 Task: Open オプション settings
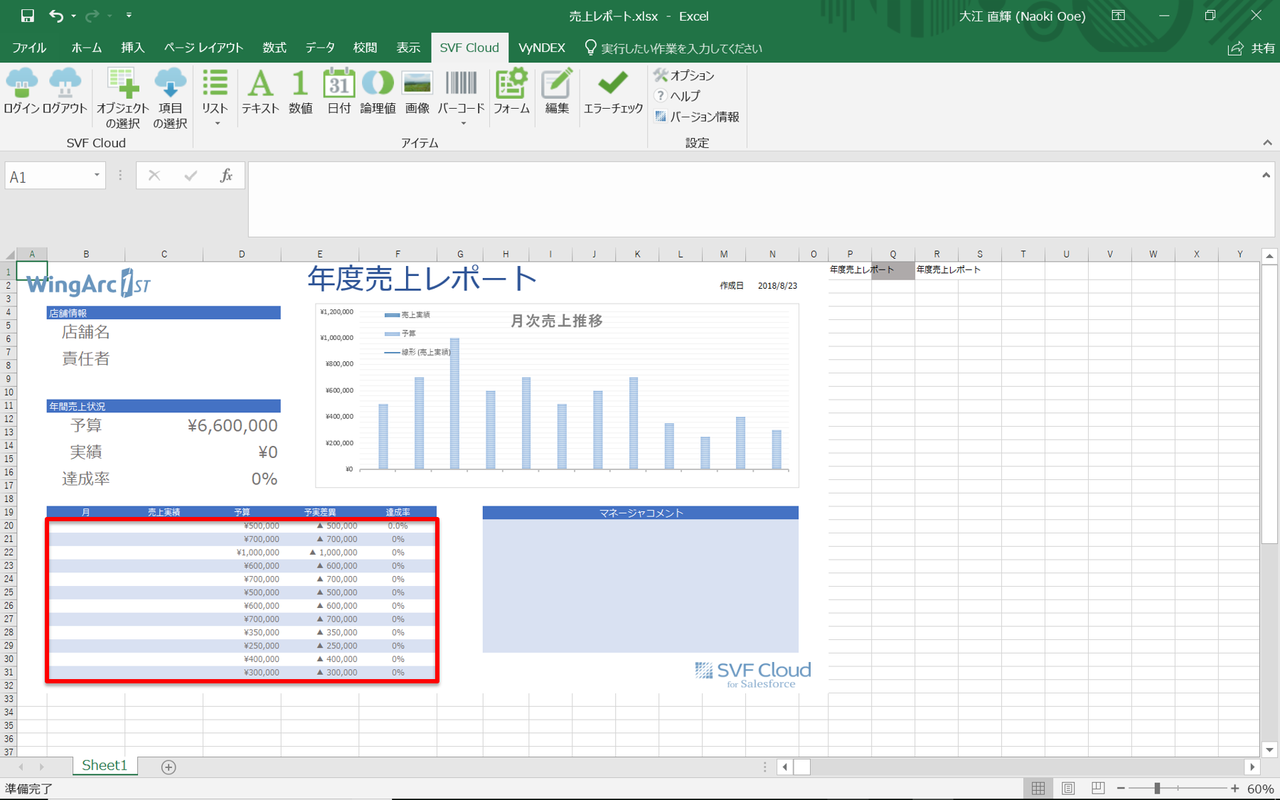(684, 75)
